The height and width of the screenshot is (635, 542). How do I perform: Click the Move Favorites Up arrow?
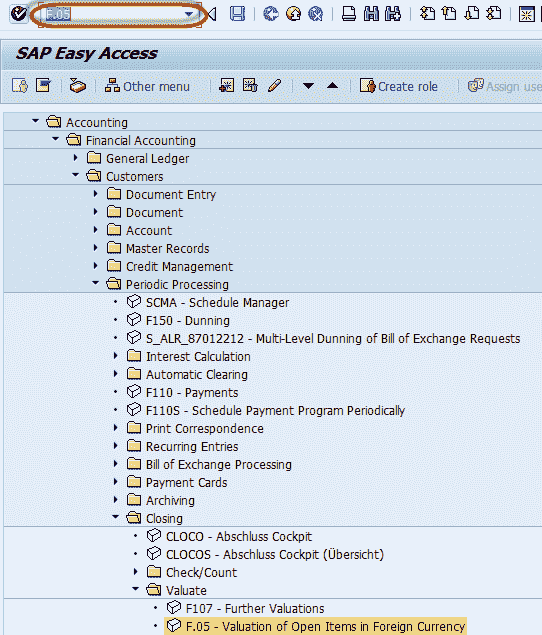[x=333, y=85]
